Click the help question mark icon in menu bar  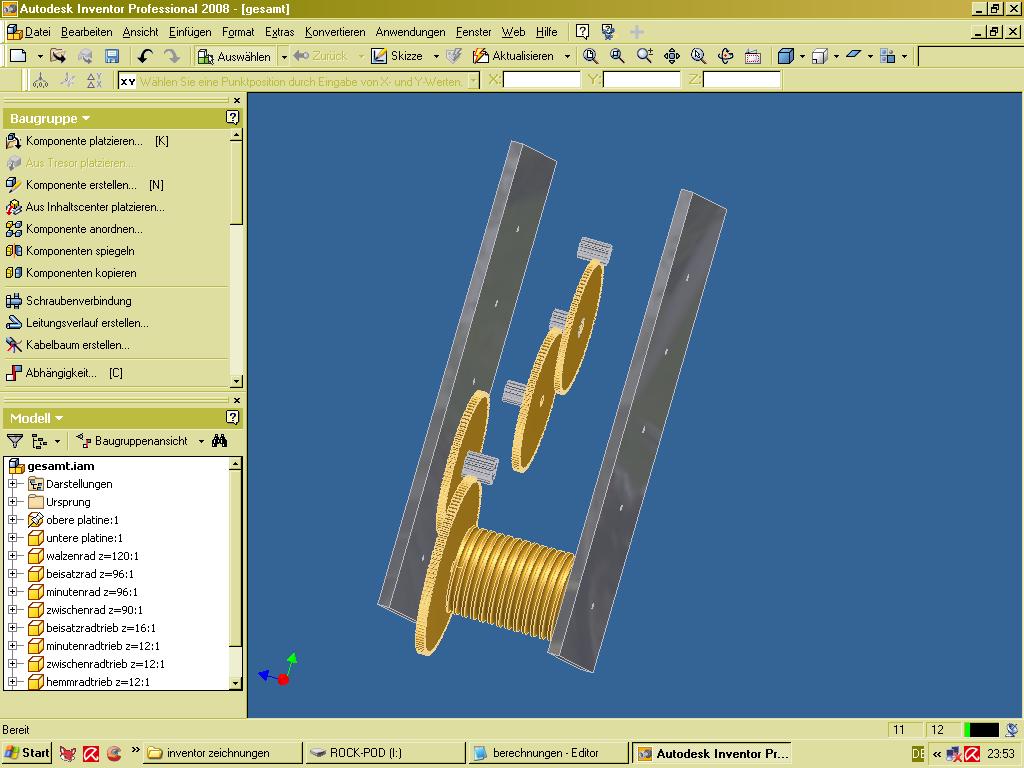583,31
